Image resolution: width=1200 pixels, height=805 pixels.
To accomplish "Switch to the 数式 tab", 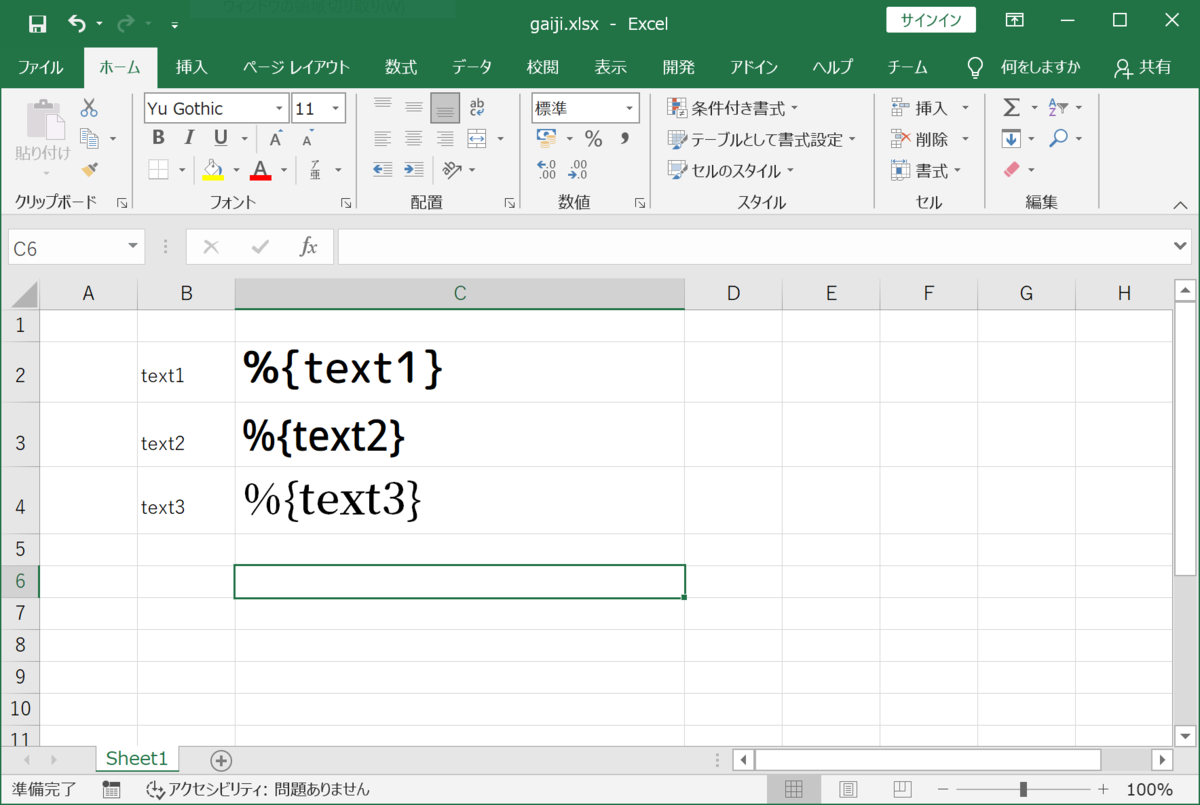I will pos(401,67).
